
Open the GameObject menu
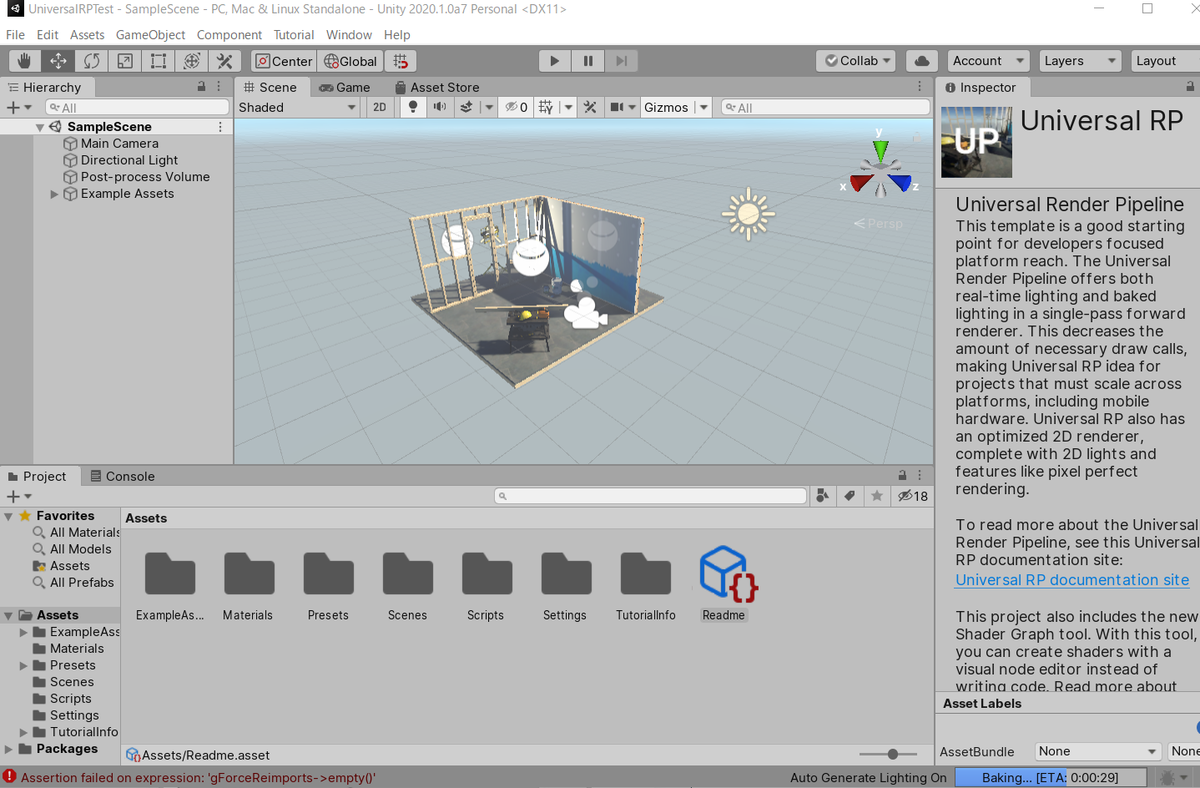point(150,34)
